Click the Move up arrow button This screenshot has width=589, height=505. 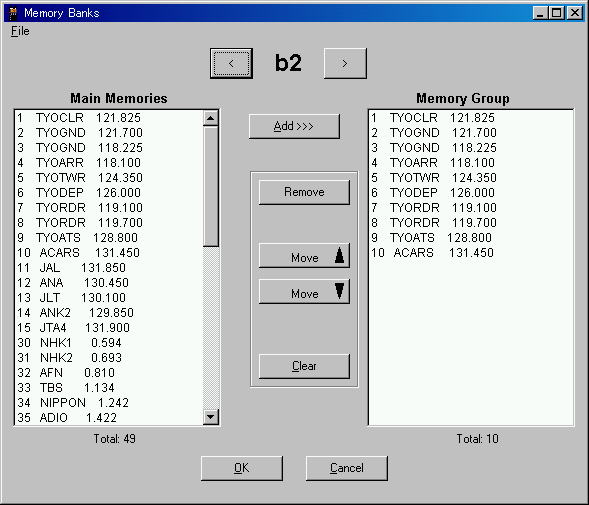[x=304, y=256]
